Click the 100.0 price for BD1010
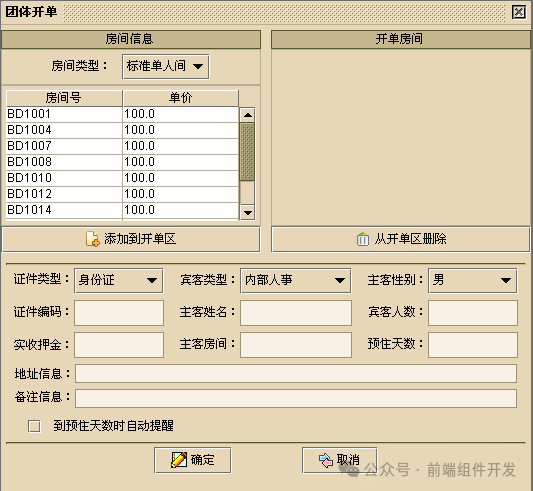This screenshot has width=533, height=491. tap(180, 178)
